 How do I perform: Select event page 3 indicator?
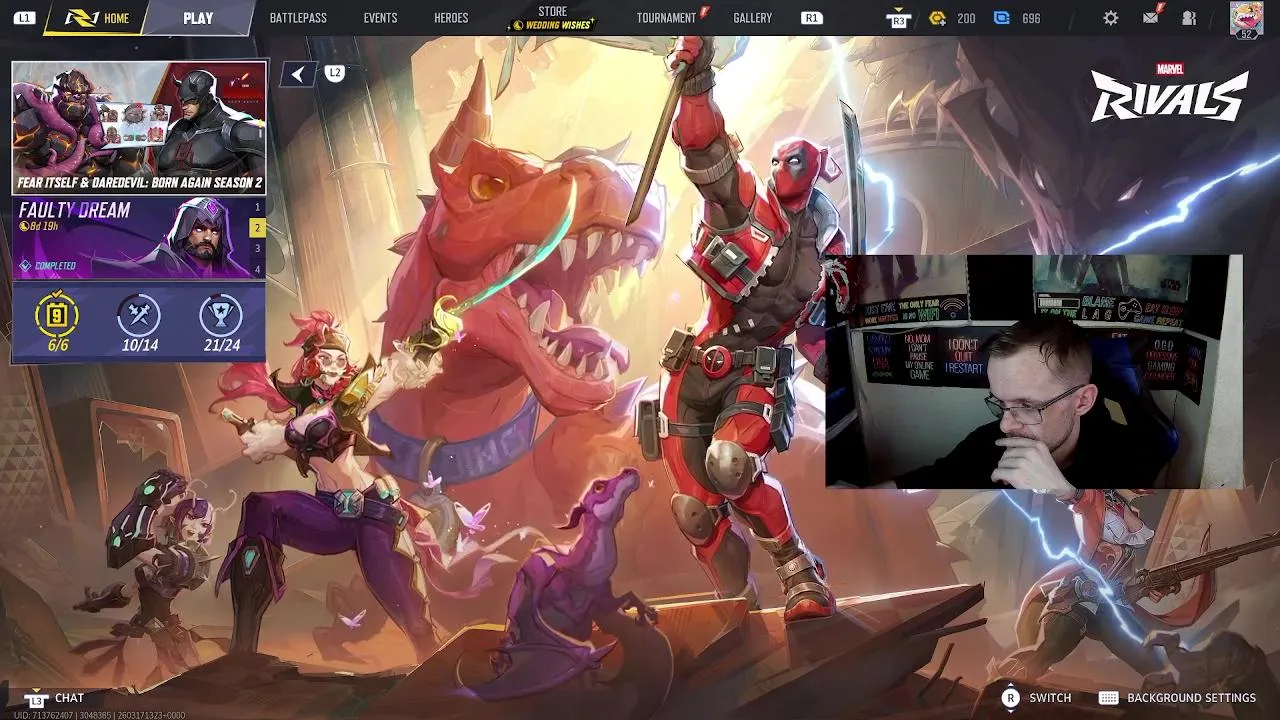(x=257, y=248)
